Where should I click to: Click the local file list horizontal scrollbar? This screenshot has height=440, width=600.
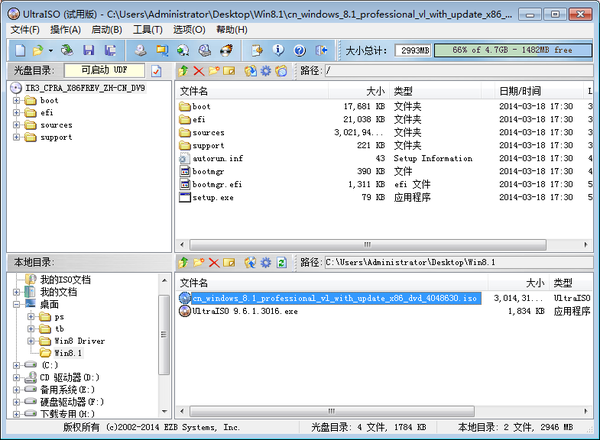pos(332,411)
